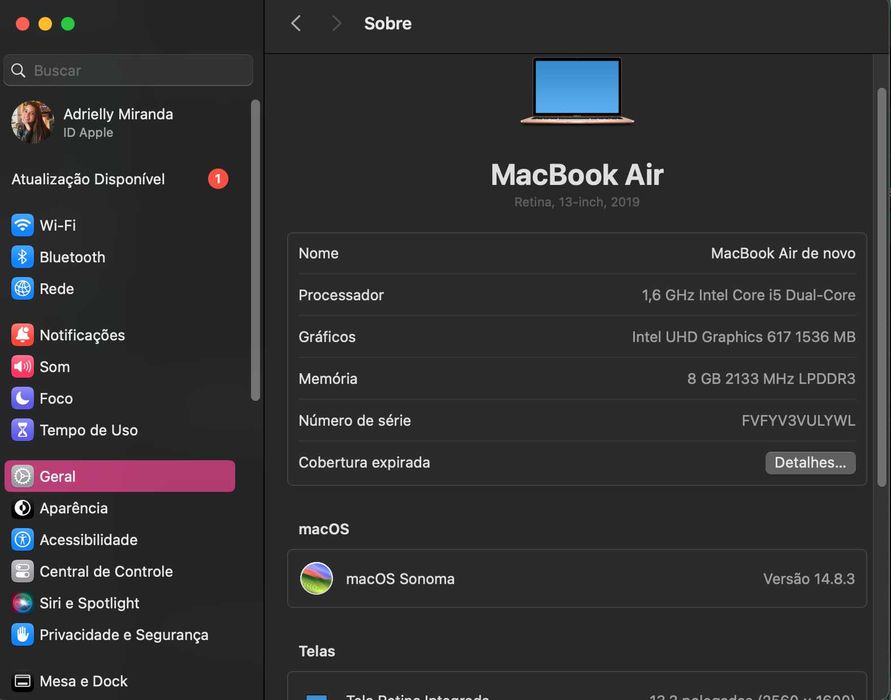This screenshot has width=891, height=700.
Task: Open Adrielly Miranda ID Apple account
Action: tap(119, 122)
